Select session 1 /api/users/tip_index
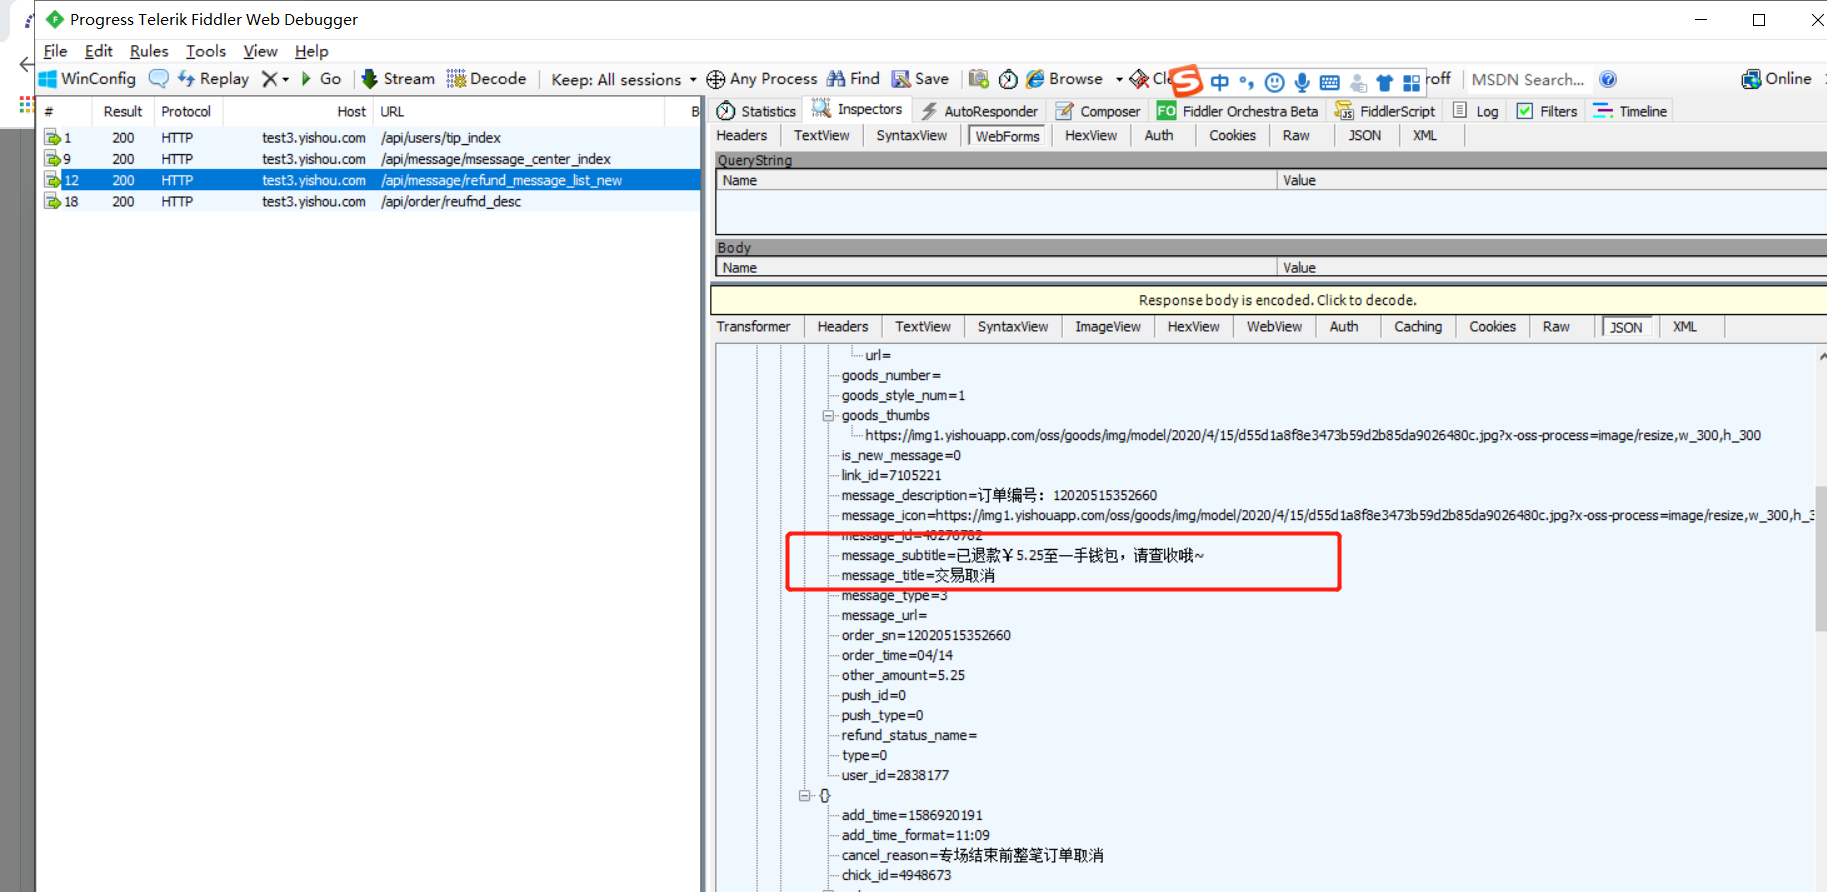Viewport: 1827px width, 892px height. pos(368,138)
